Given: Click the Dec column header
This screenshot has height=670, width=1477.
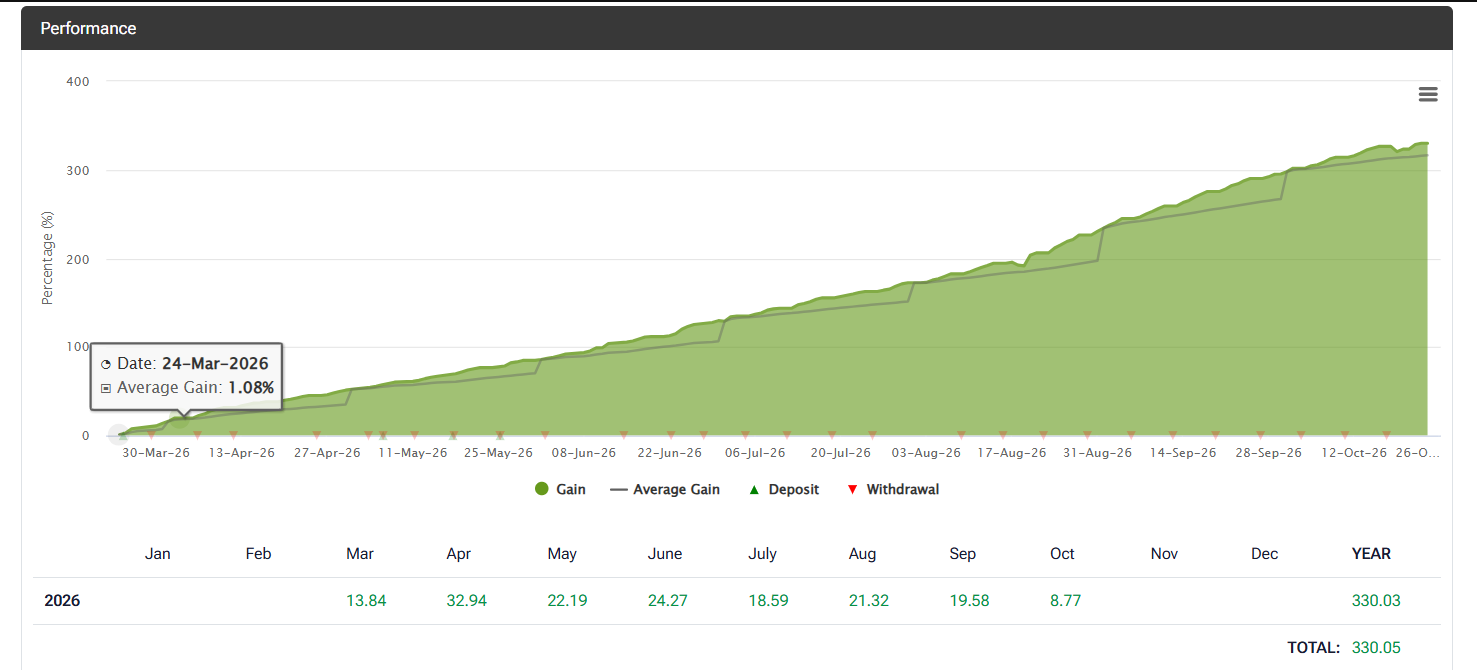Looking at the screenshot, I should [1264, 554].
